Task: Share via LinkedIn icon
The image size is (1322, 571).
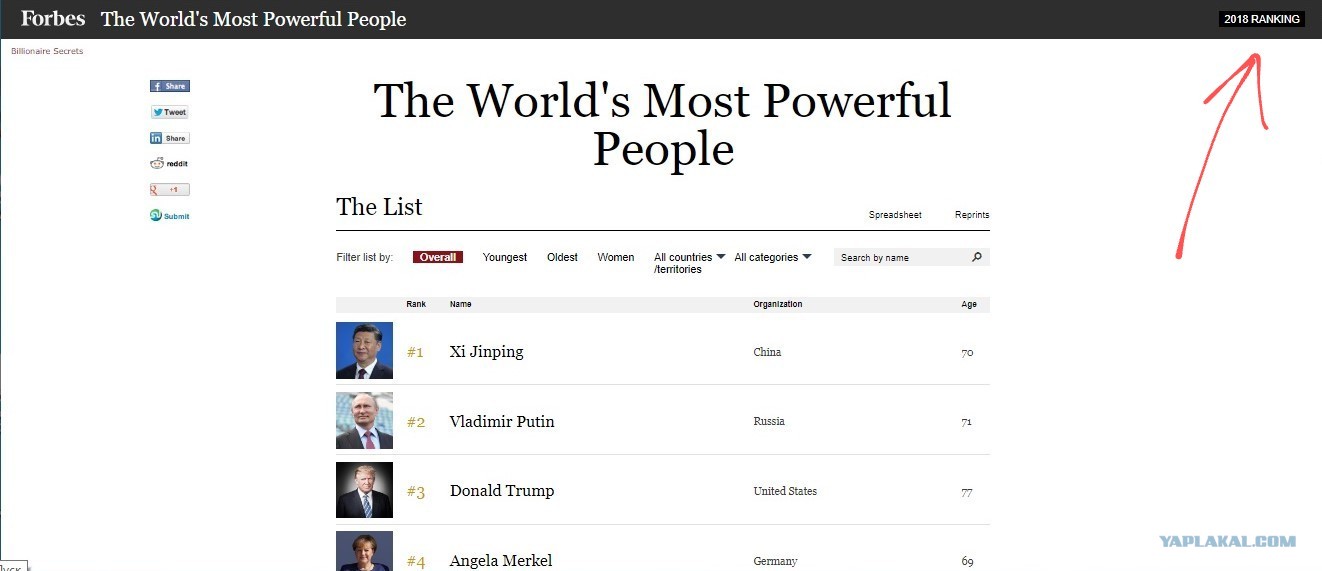Action: (x=169, y=138)
